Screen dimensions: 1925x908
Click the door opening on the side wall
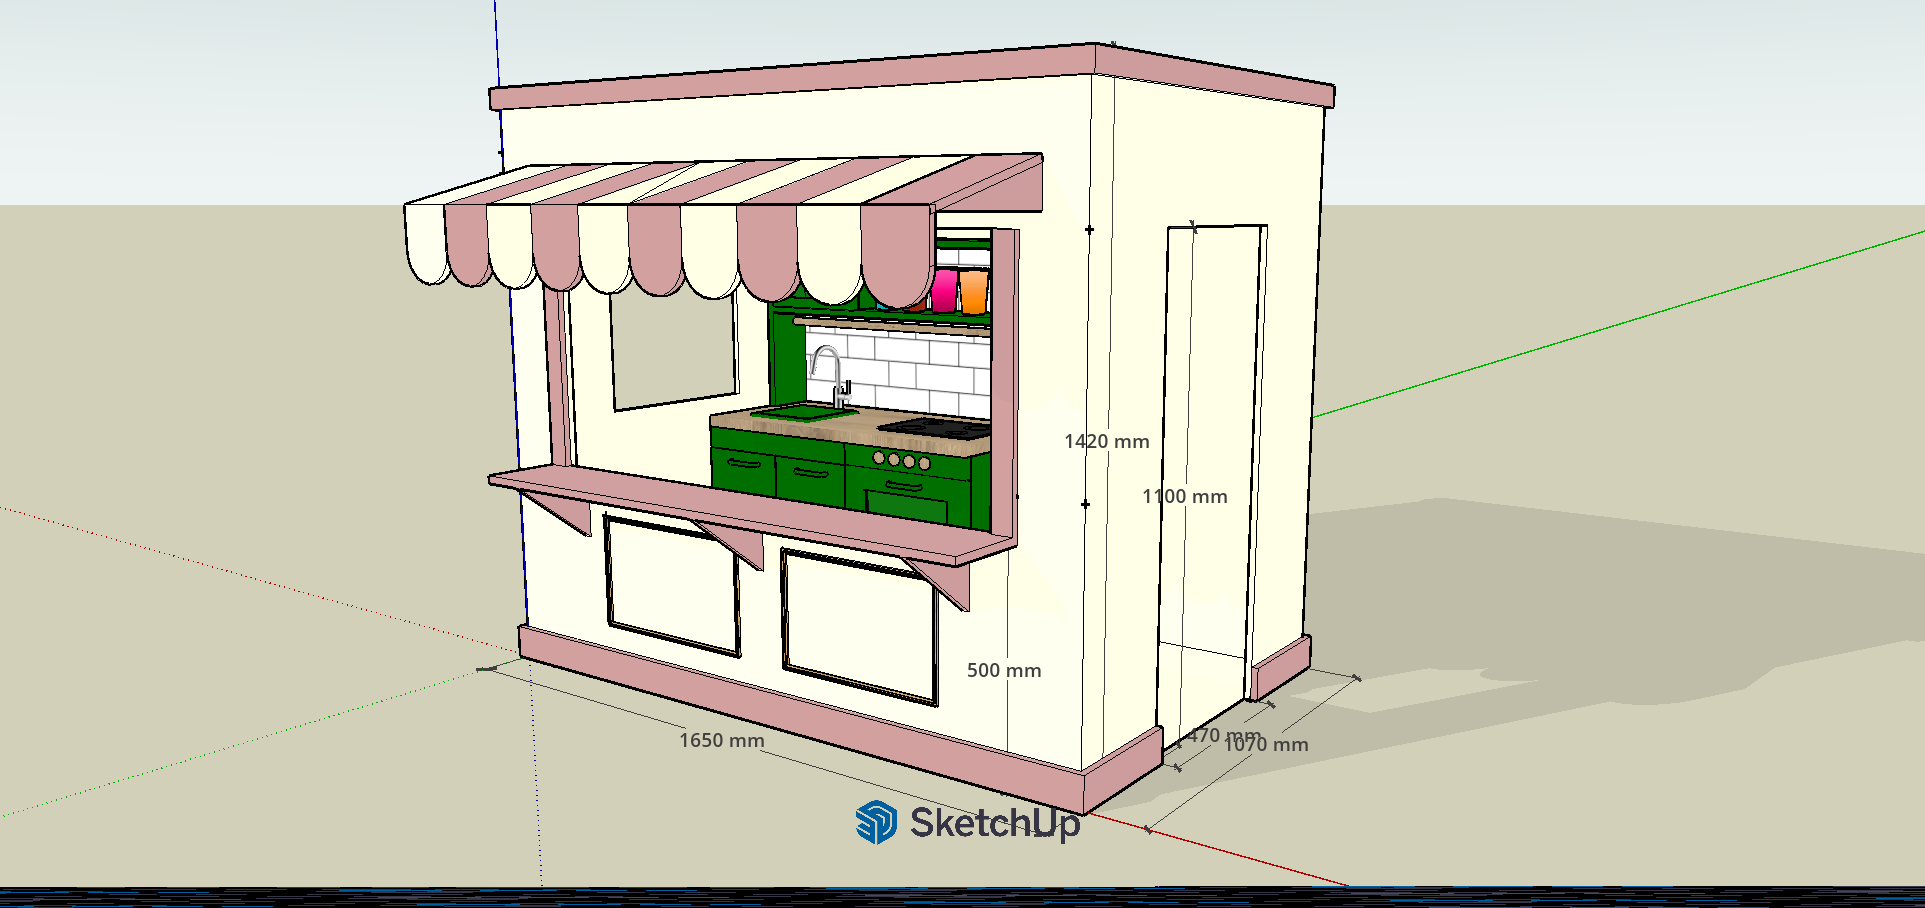(1210, 450)
